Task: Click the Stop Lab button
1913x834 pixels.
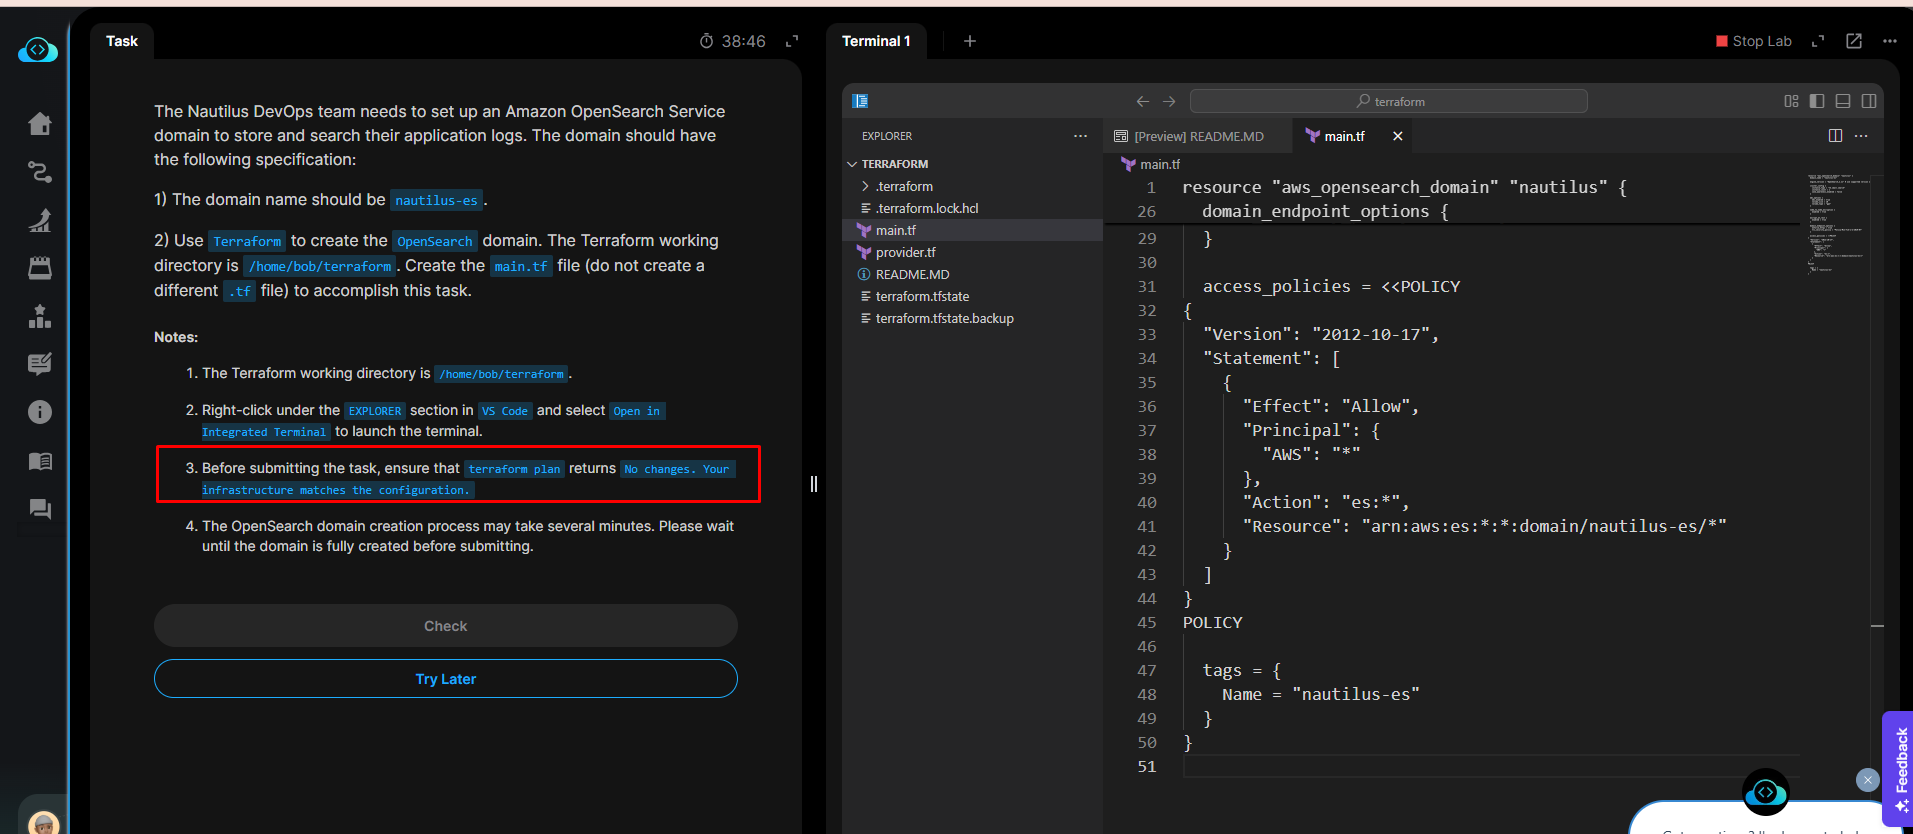Action: [x=1754, y=41]
